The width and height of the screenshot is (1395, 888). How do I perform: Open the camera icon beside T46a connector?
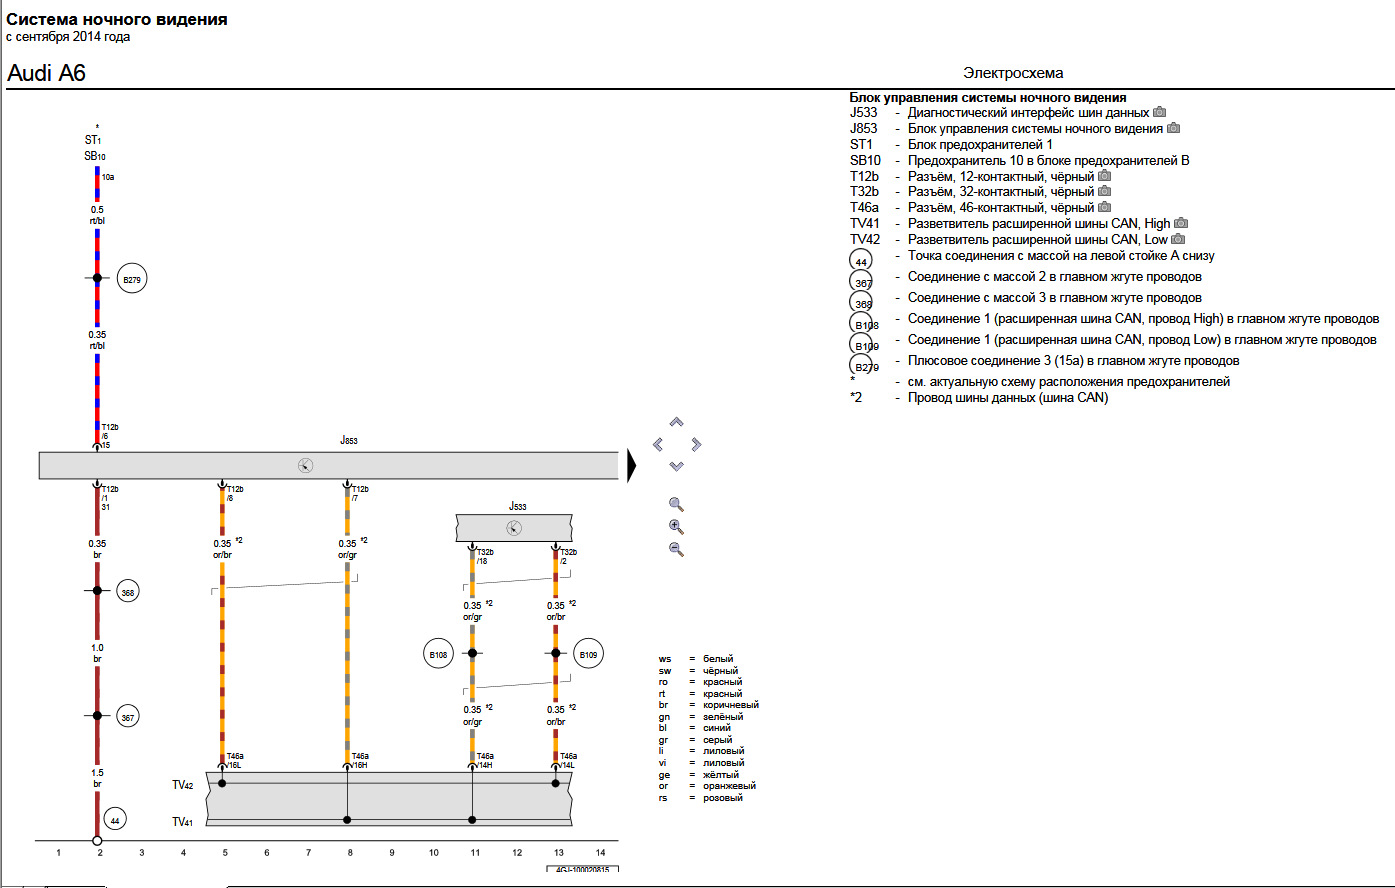click(1105, 208)
